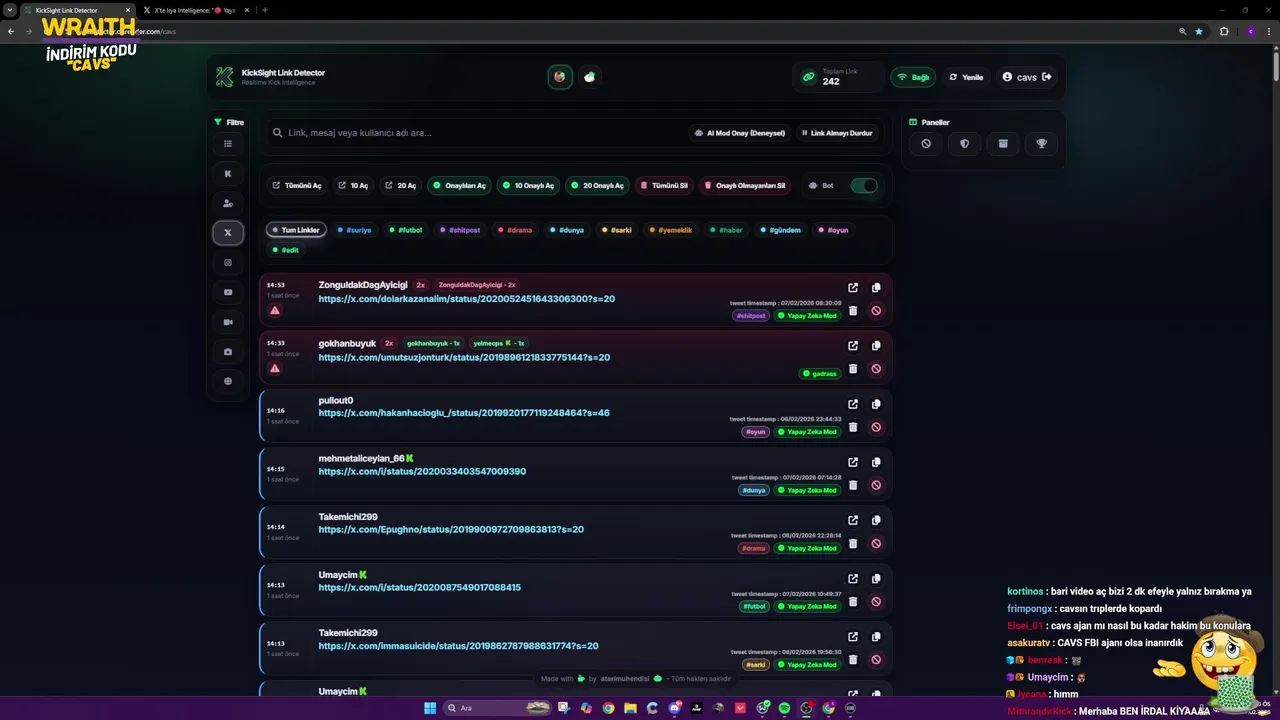This screenshot has width=1280, height=720.
Task: Click the Tümünü Aç button
Action: click(297, 186)
